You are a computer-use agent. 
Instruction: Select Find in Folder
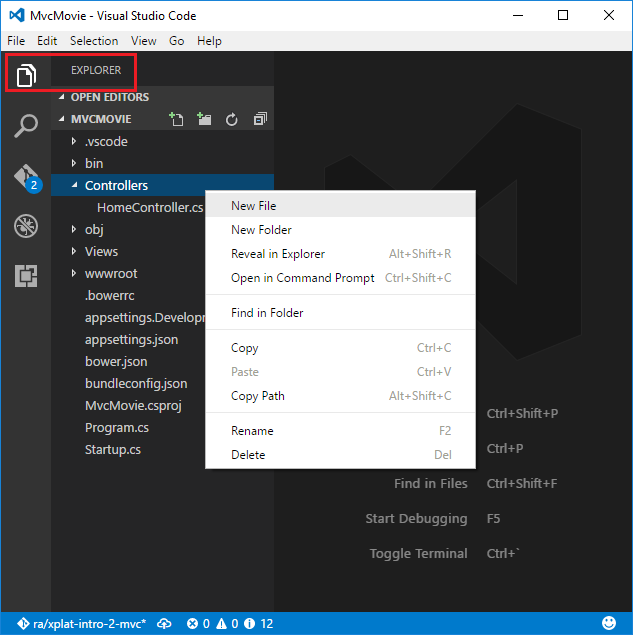[341, 313]
